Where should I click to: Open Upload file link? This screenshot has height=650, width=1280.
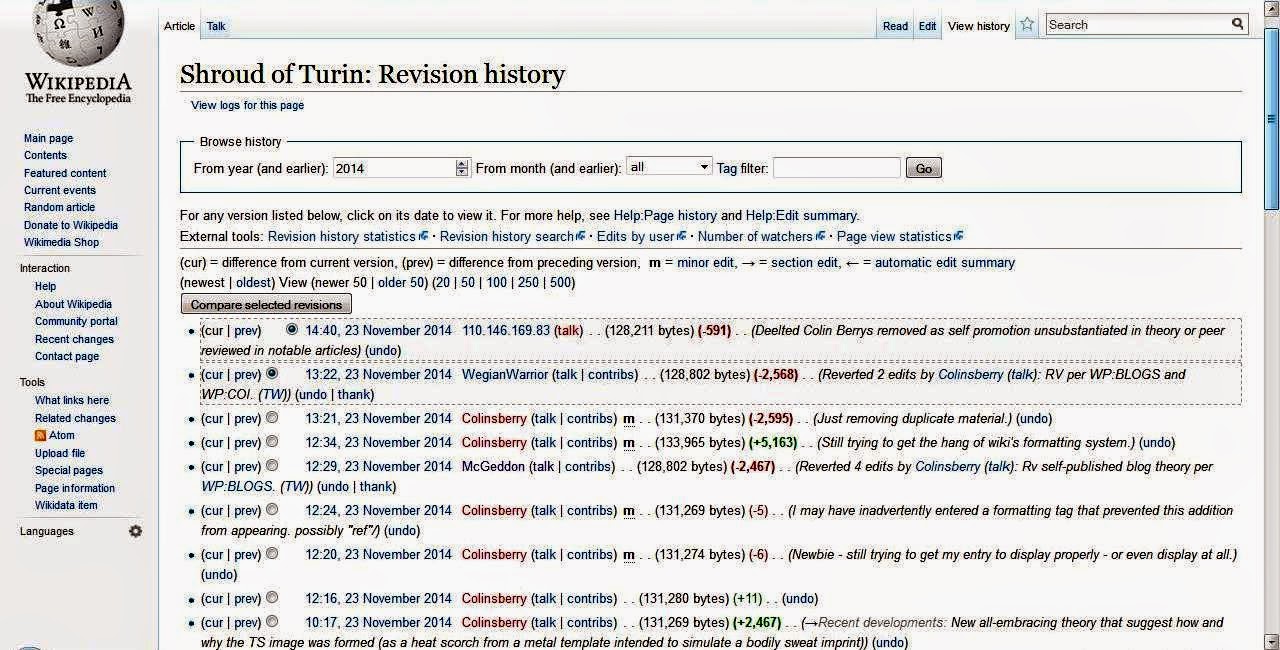click(60, 453)
